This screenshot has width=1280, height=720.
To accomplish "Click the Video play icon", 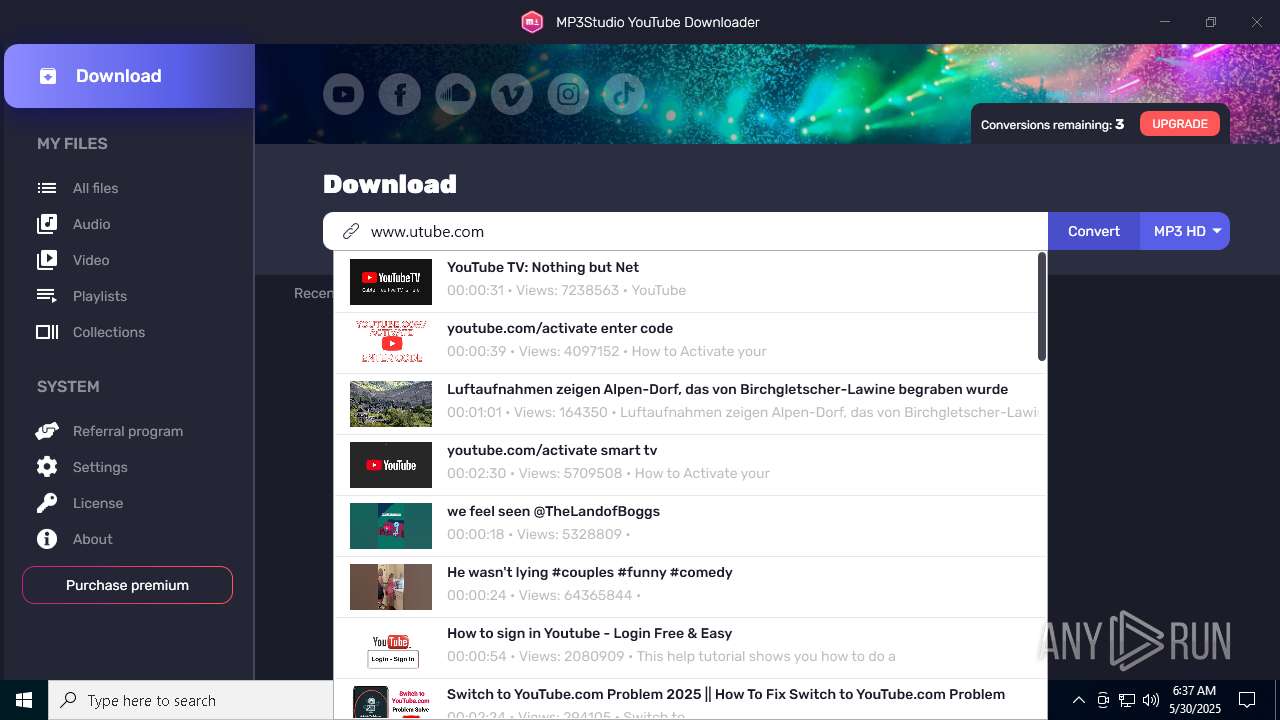I will click(47, 260).
